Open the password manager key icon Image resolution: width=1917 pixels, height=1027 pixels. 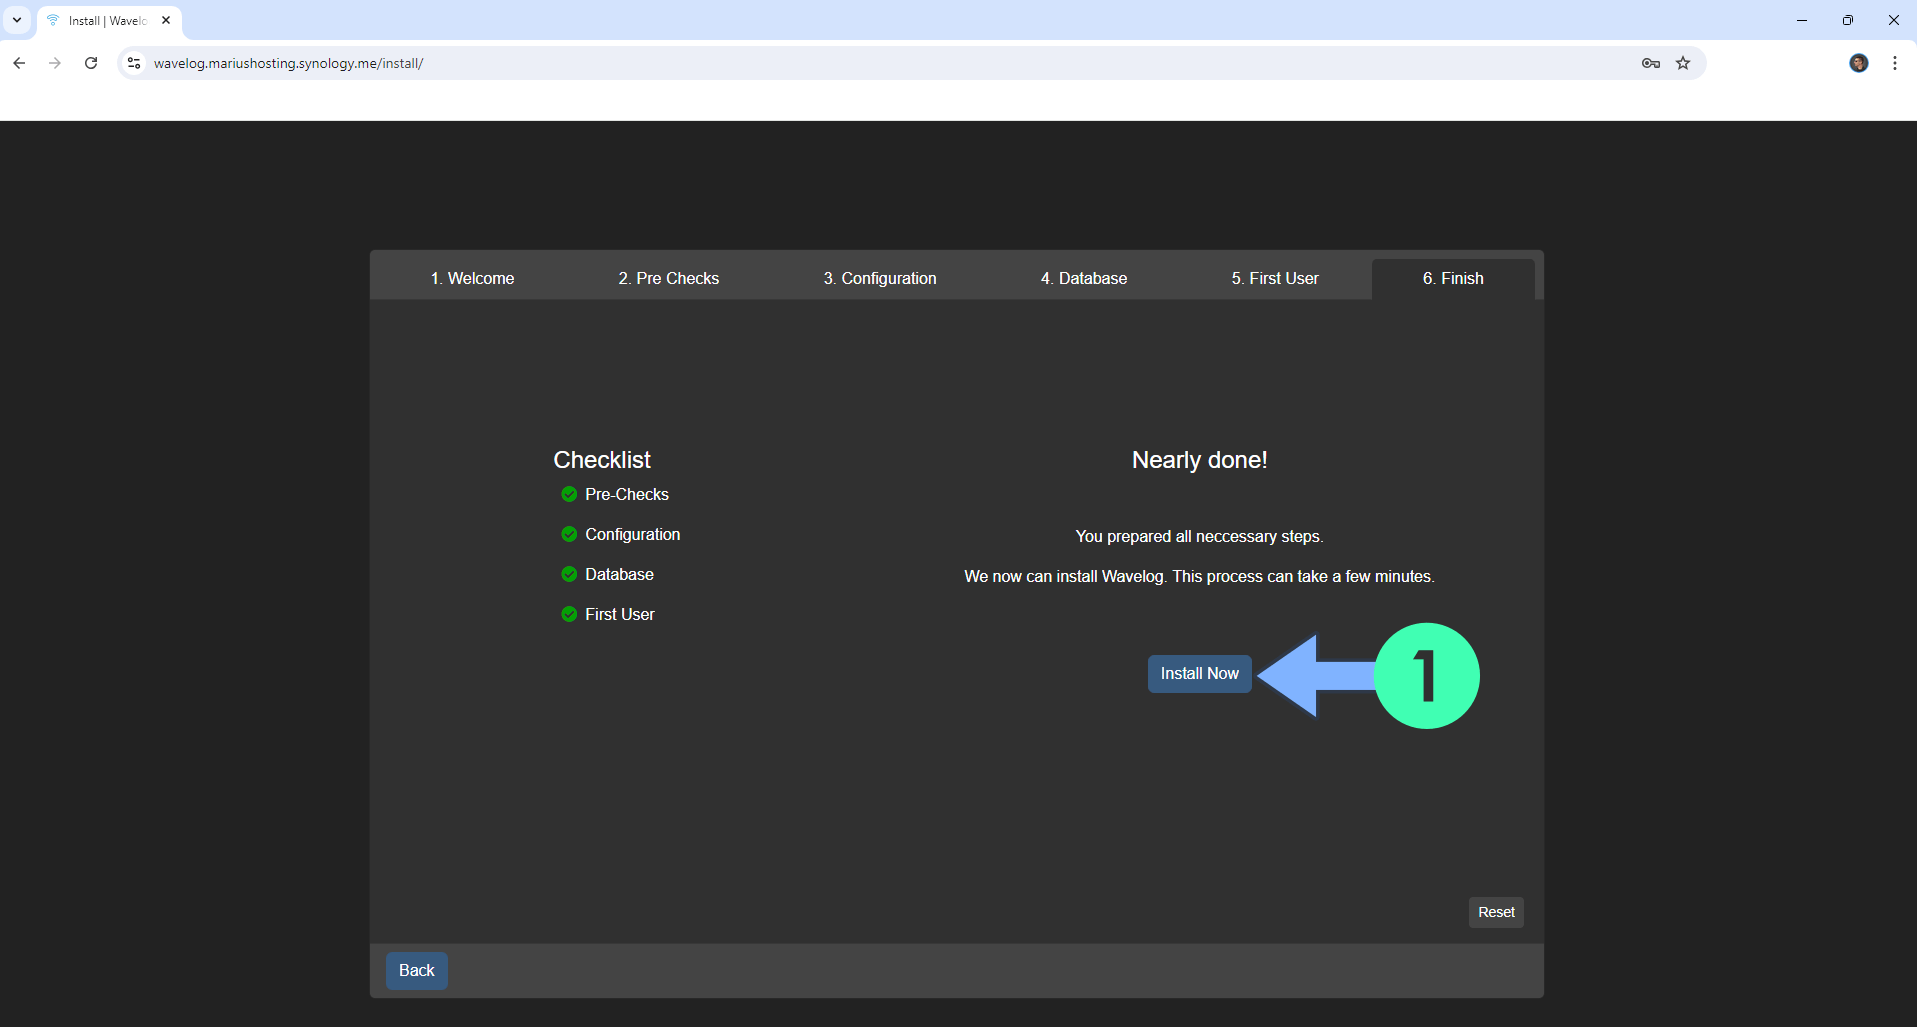coord(1651,63)
